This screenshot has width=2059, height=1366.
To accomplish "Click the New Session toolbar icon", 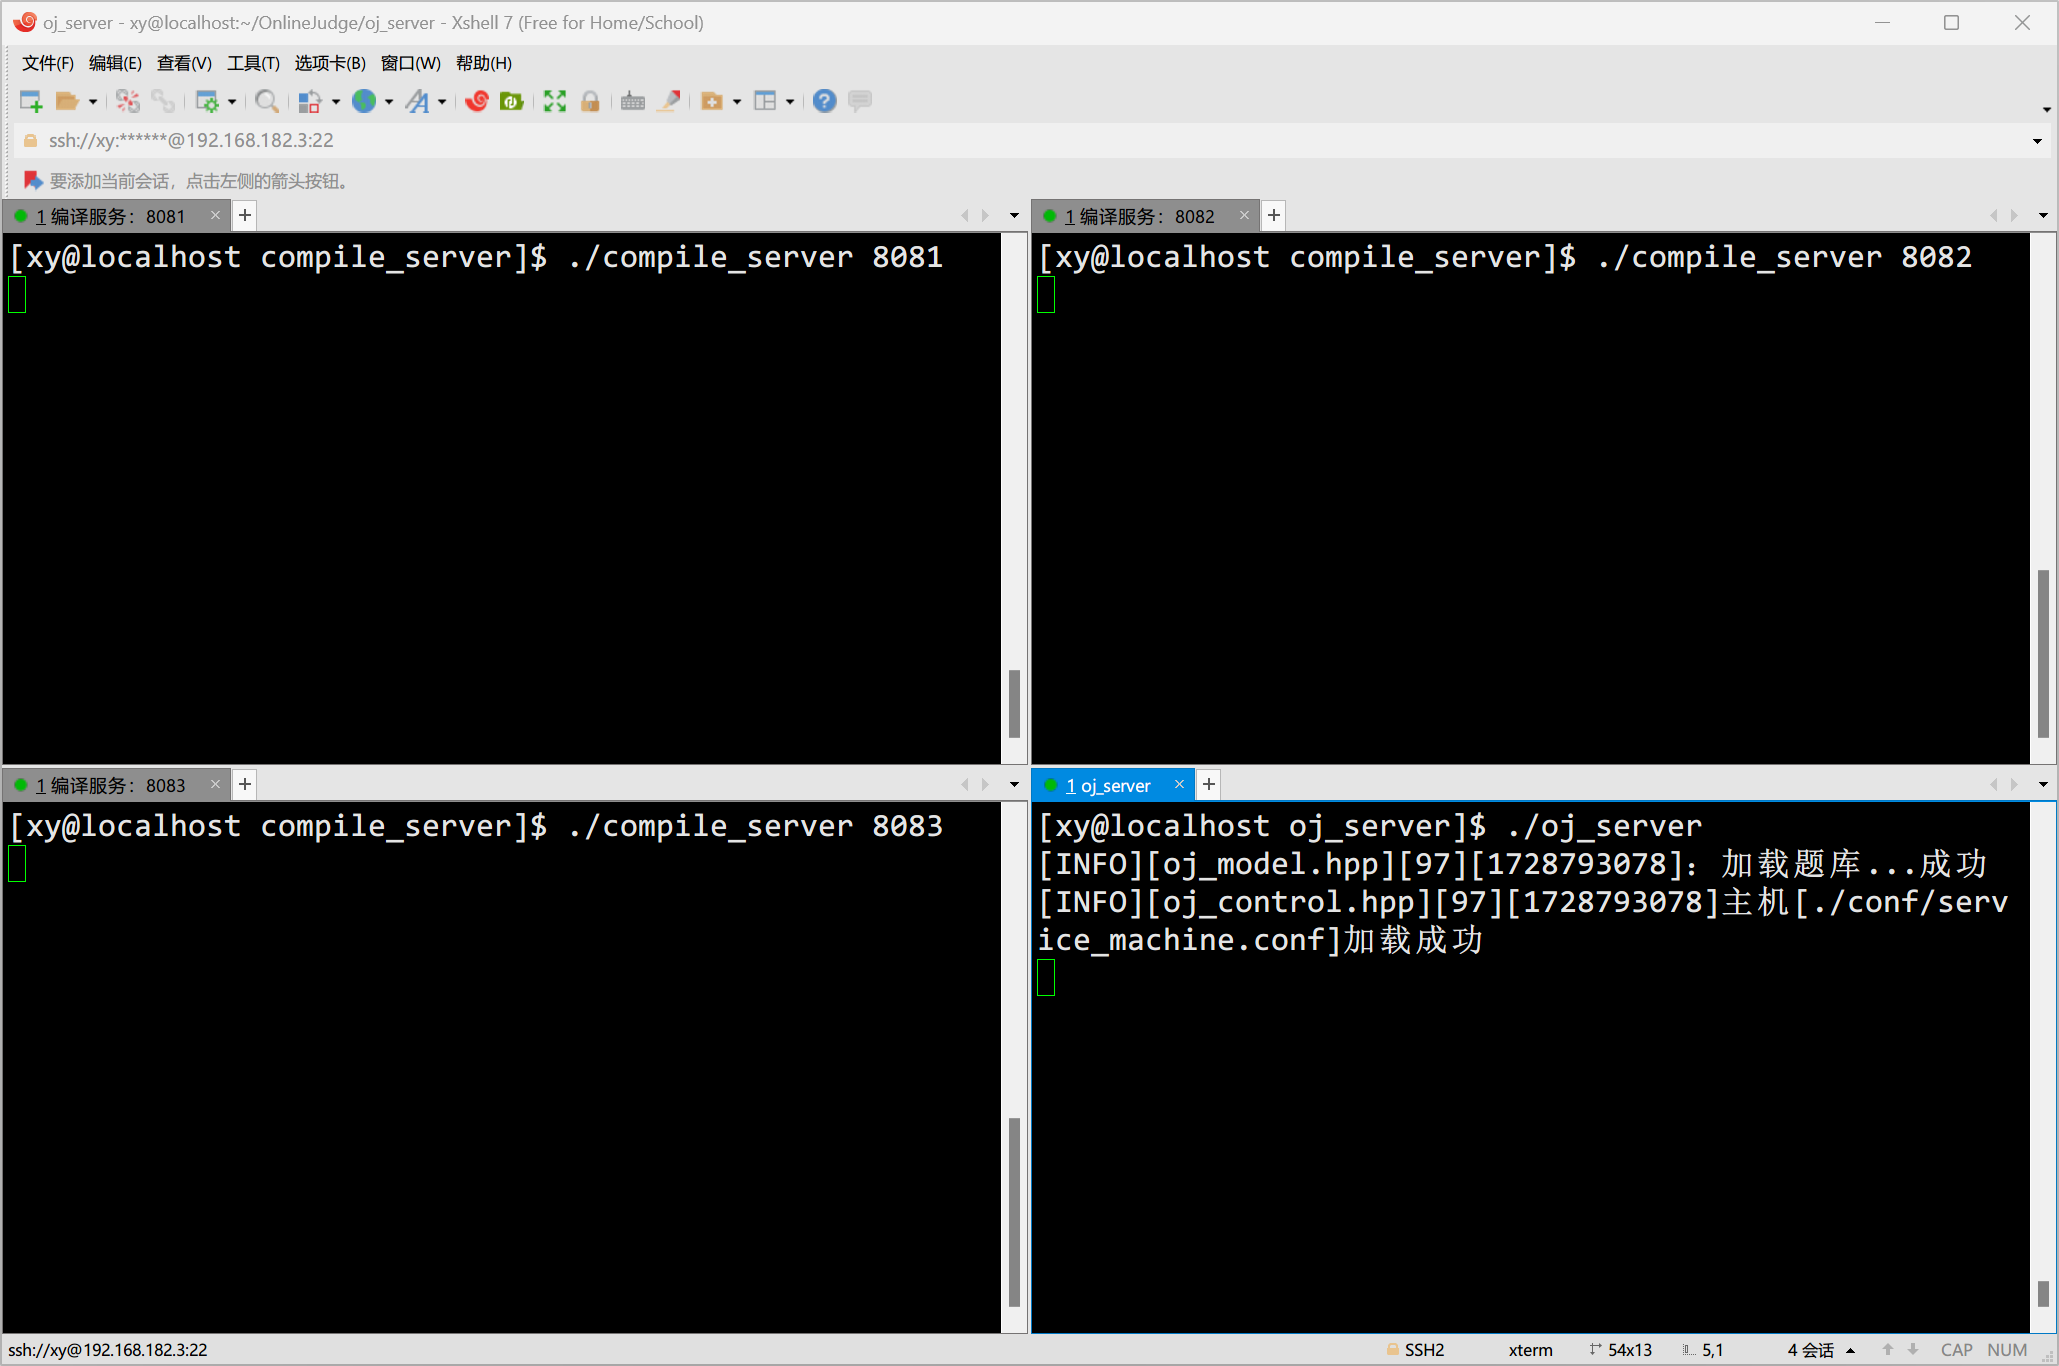I will tap(31, 101).
